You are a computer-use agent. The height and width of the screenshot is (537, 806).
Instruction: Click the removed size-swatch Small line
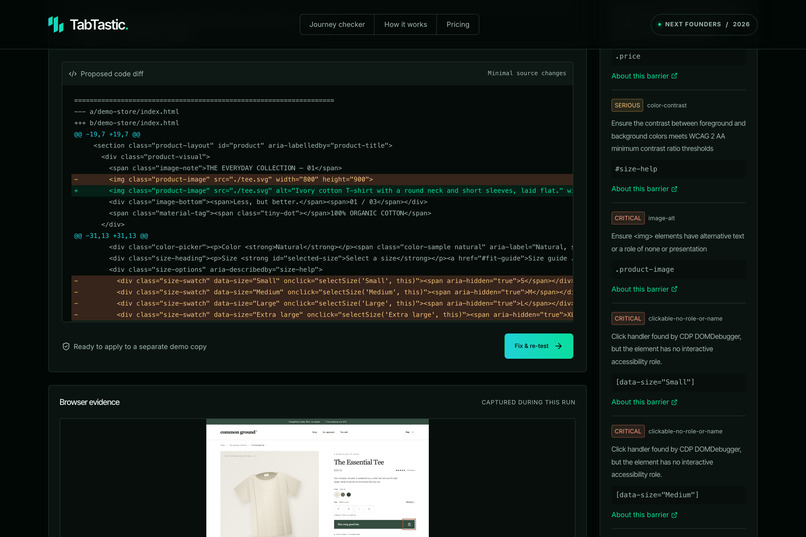point(322,281)
